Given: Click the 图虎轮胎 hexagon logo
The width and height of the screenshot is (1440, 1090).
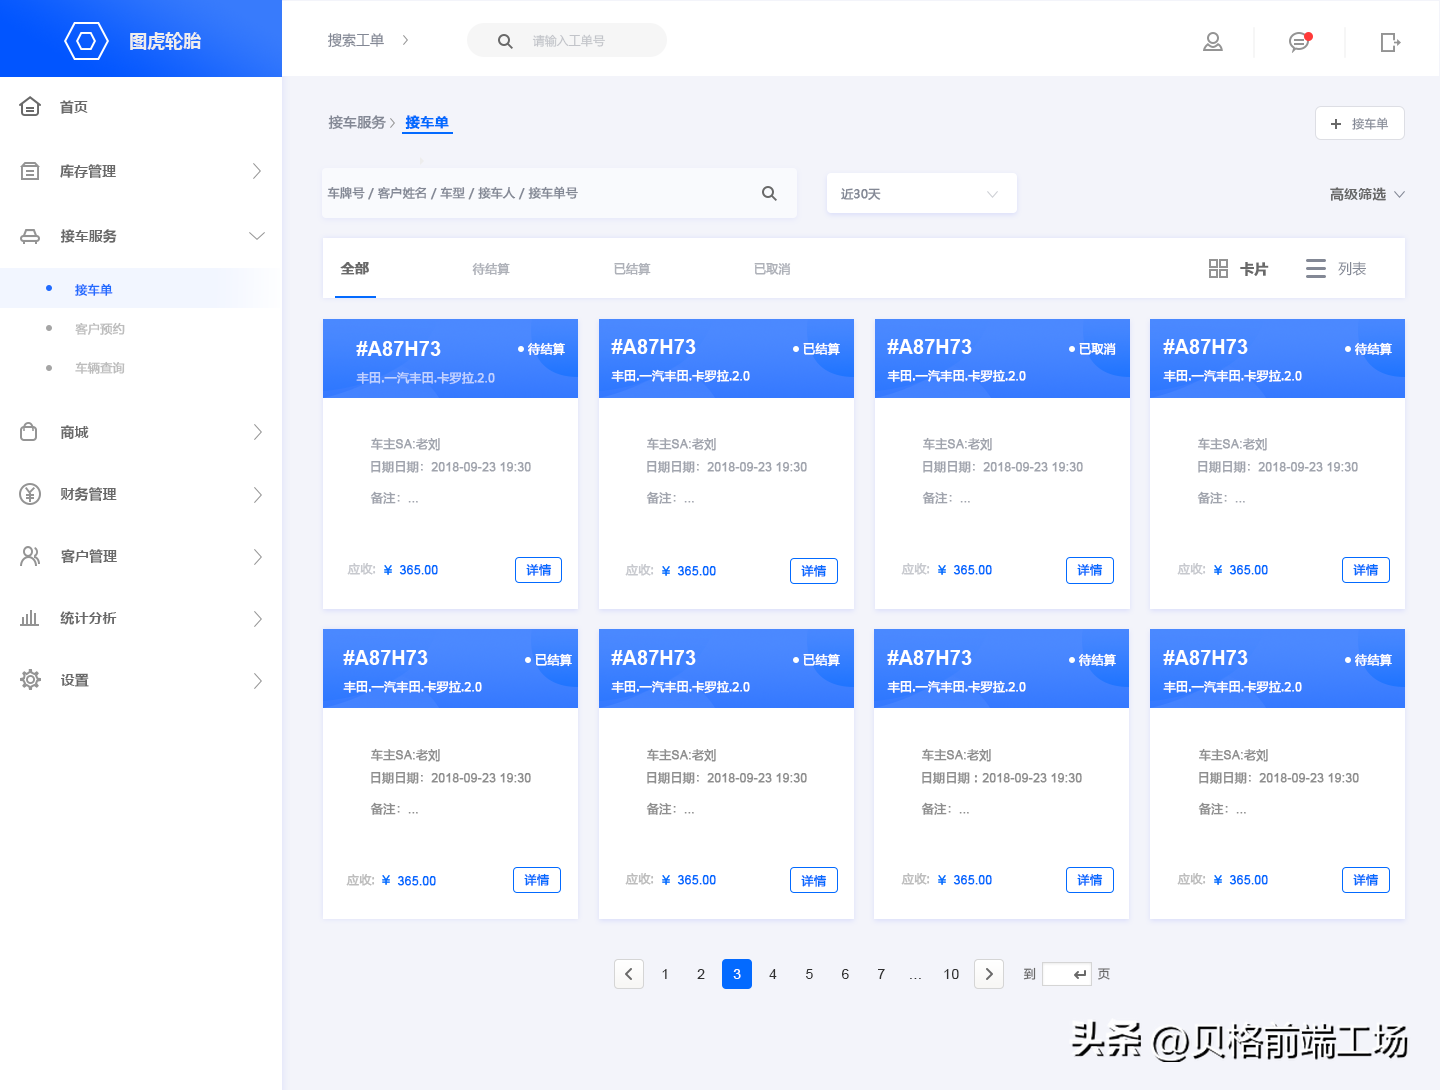Looking at the screenshot, I should tap(86, 41).
